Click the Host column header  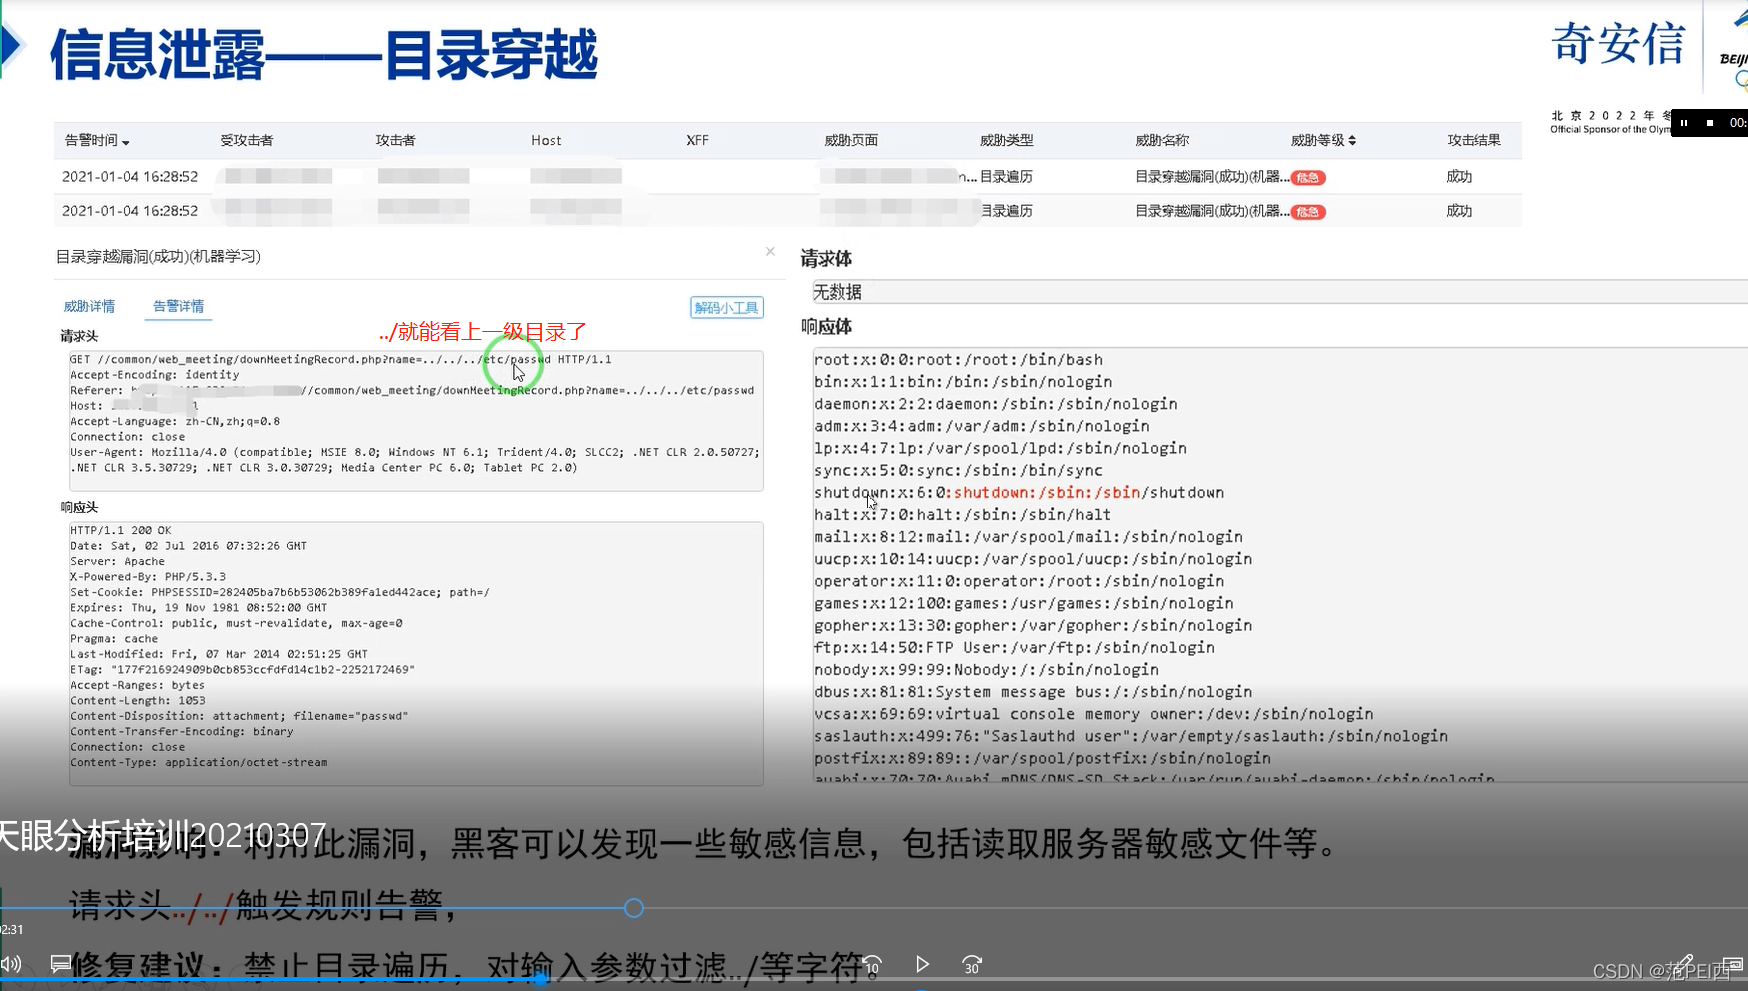click(x=546, y=140)
